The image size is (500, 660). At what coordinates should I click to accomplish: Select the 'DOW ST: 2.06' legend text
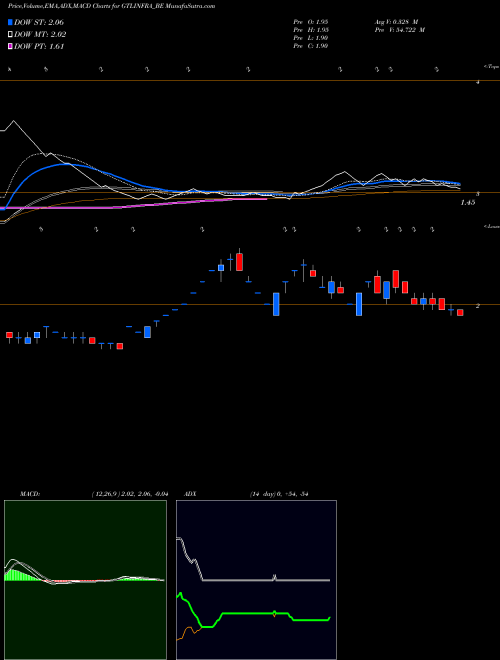click(x=39, y=22)
